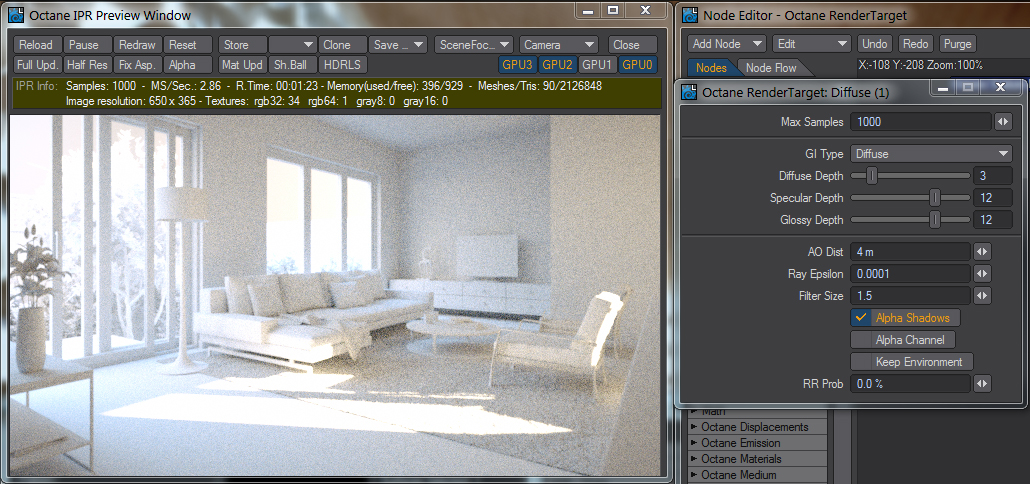This screenshot has width=1030, height=484.
Task: Switch to the Node Flow tab
Action: click(771, 68)
